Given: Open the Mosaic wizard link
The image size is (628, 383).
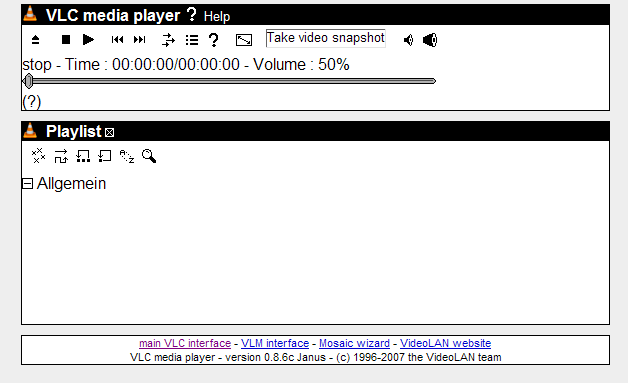Looking at the screenshot, I should coord(354,343).
